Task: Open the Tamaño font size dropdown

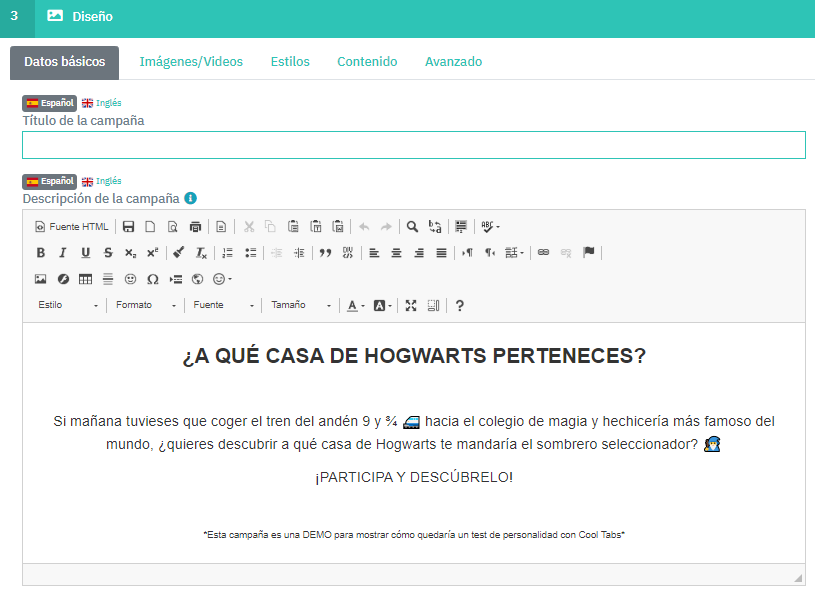Action: tap(300, 306)
